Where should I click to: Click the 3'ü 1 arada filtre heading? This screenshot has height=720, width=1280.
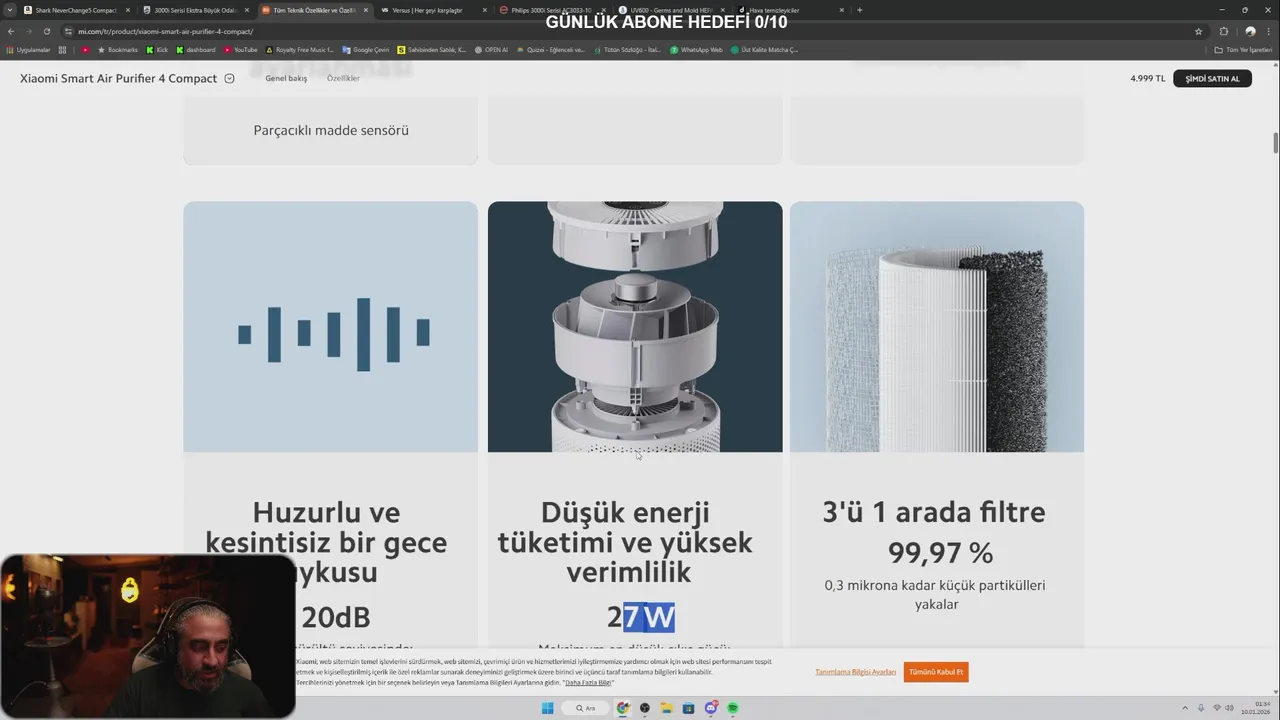[934, 512]
